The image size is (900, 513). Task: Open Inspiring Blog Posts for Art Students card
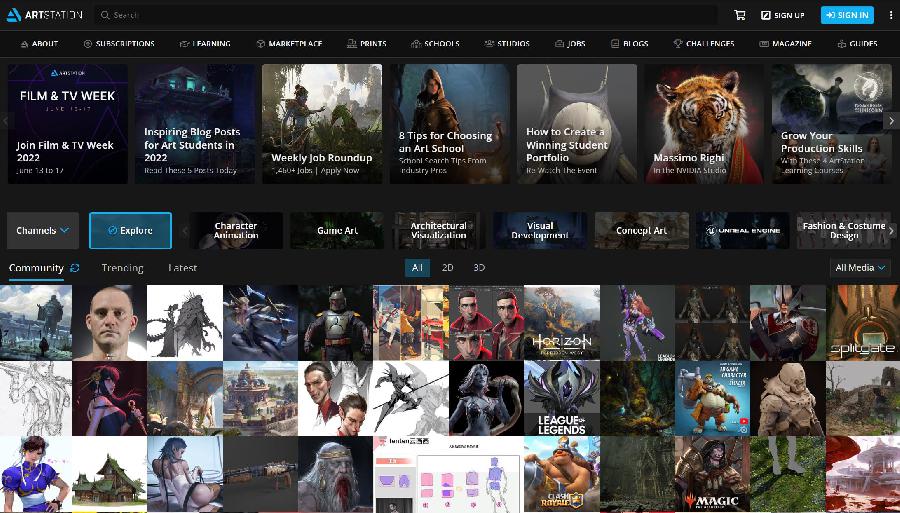pyautogui.click(x=195, y=124)
